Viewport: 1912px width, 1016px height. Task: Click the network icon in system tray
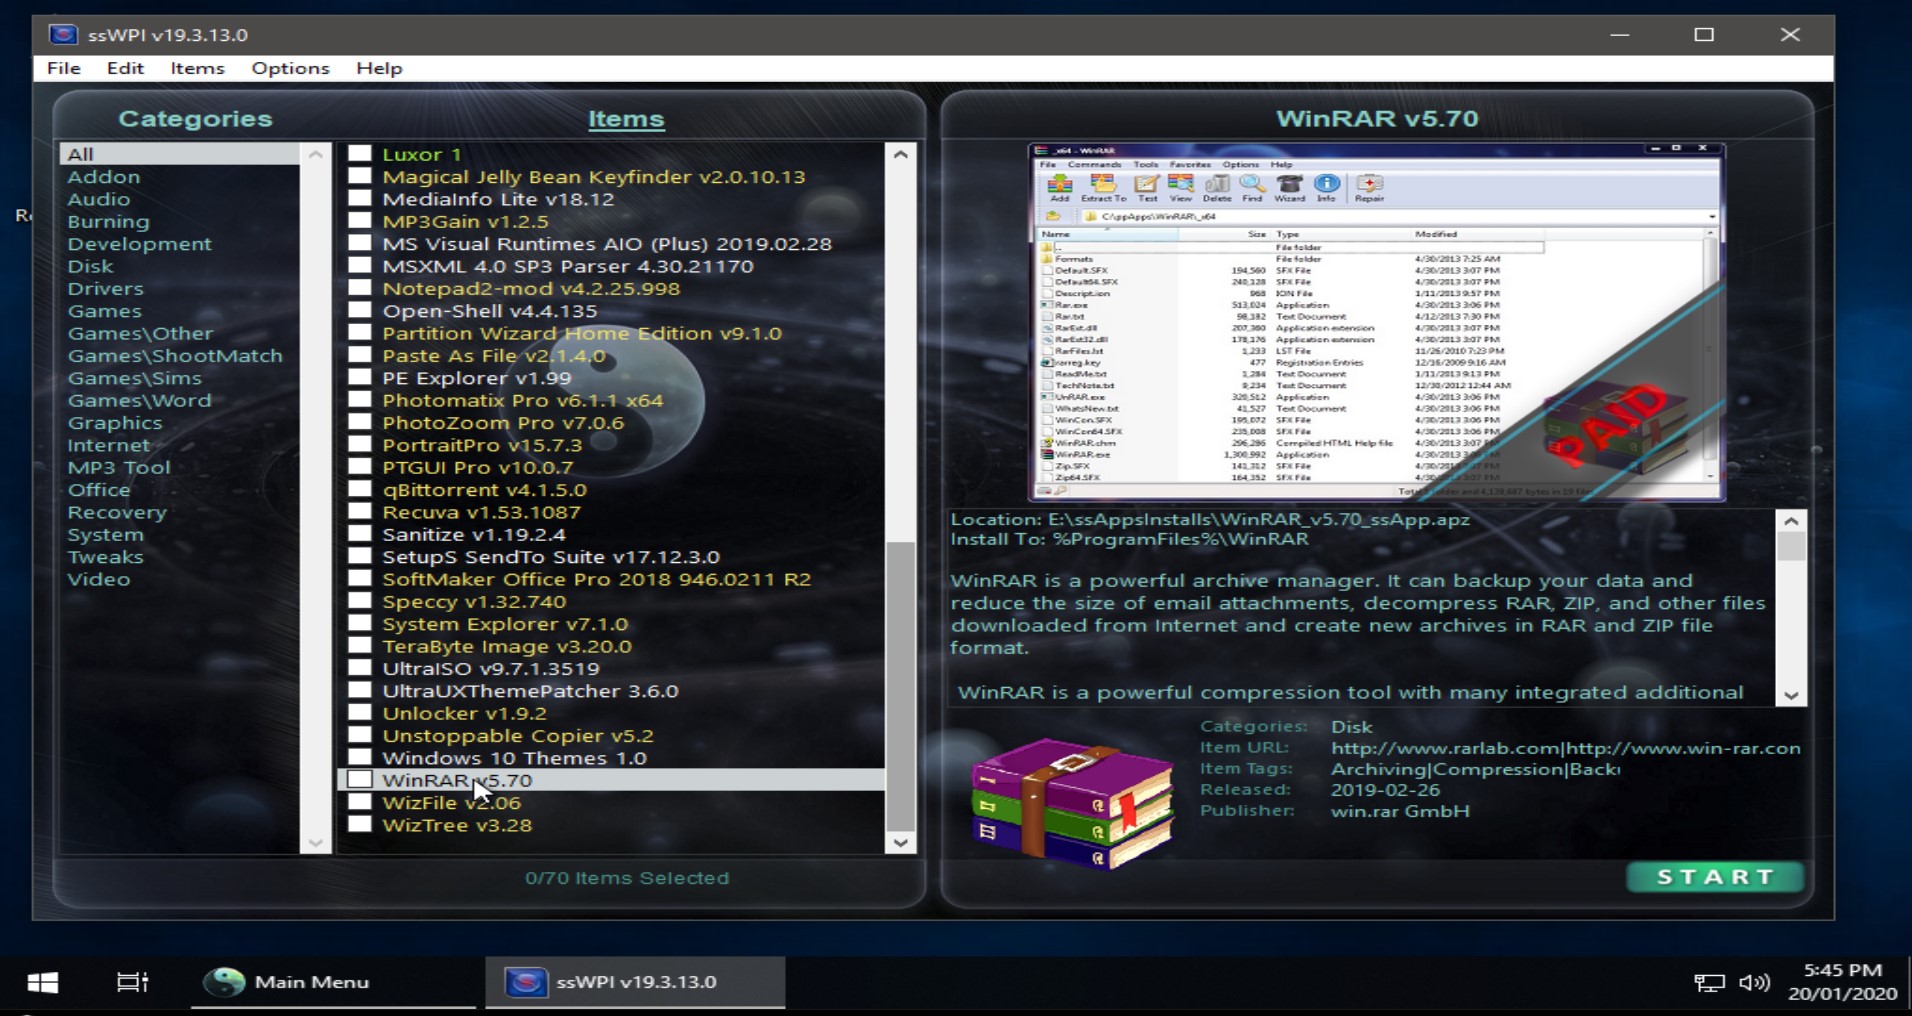coord(1709,983)
